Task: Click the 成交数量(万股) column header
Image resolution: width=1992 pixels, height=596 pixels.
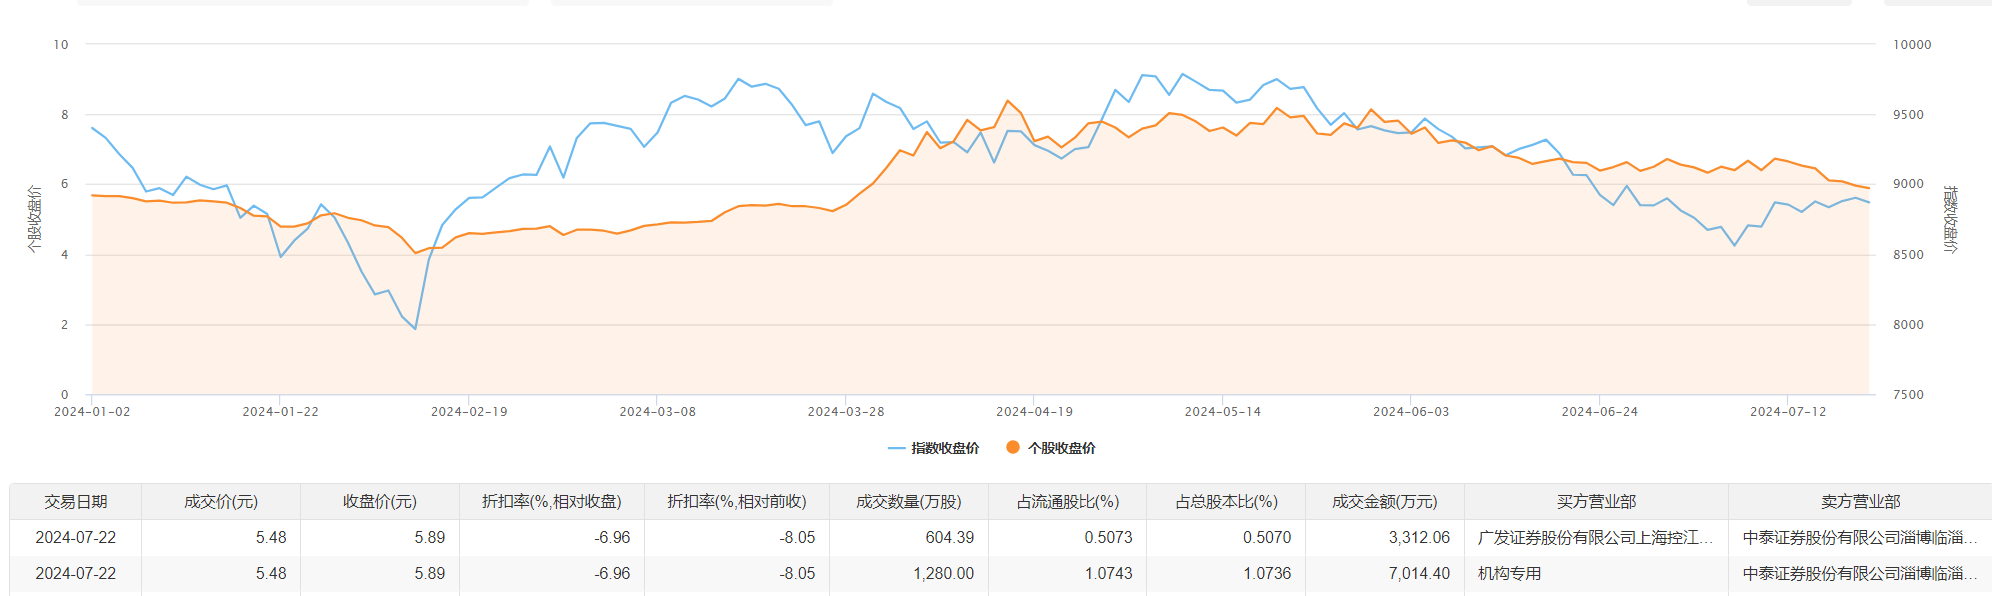Action: click(x=909, y=501)
